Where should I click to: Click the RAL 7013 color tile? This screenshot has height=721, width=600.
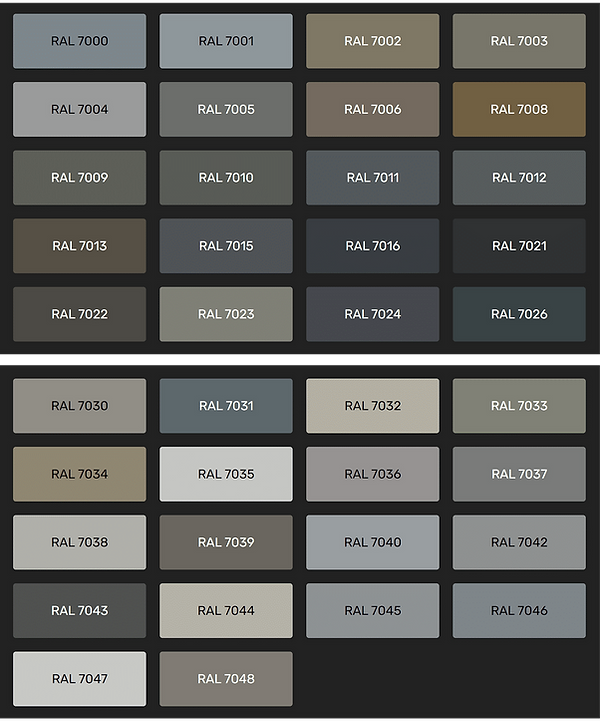[x=80, y=245]
